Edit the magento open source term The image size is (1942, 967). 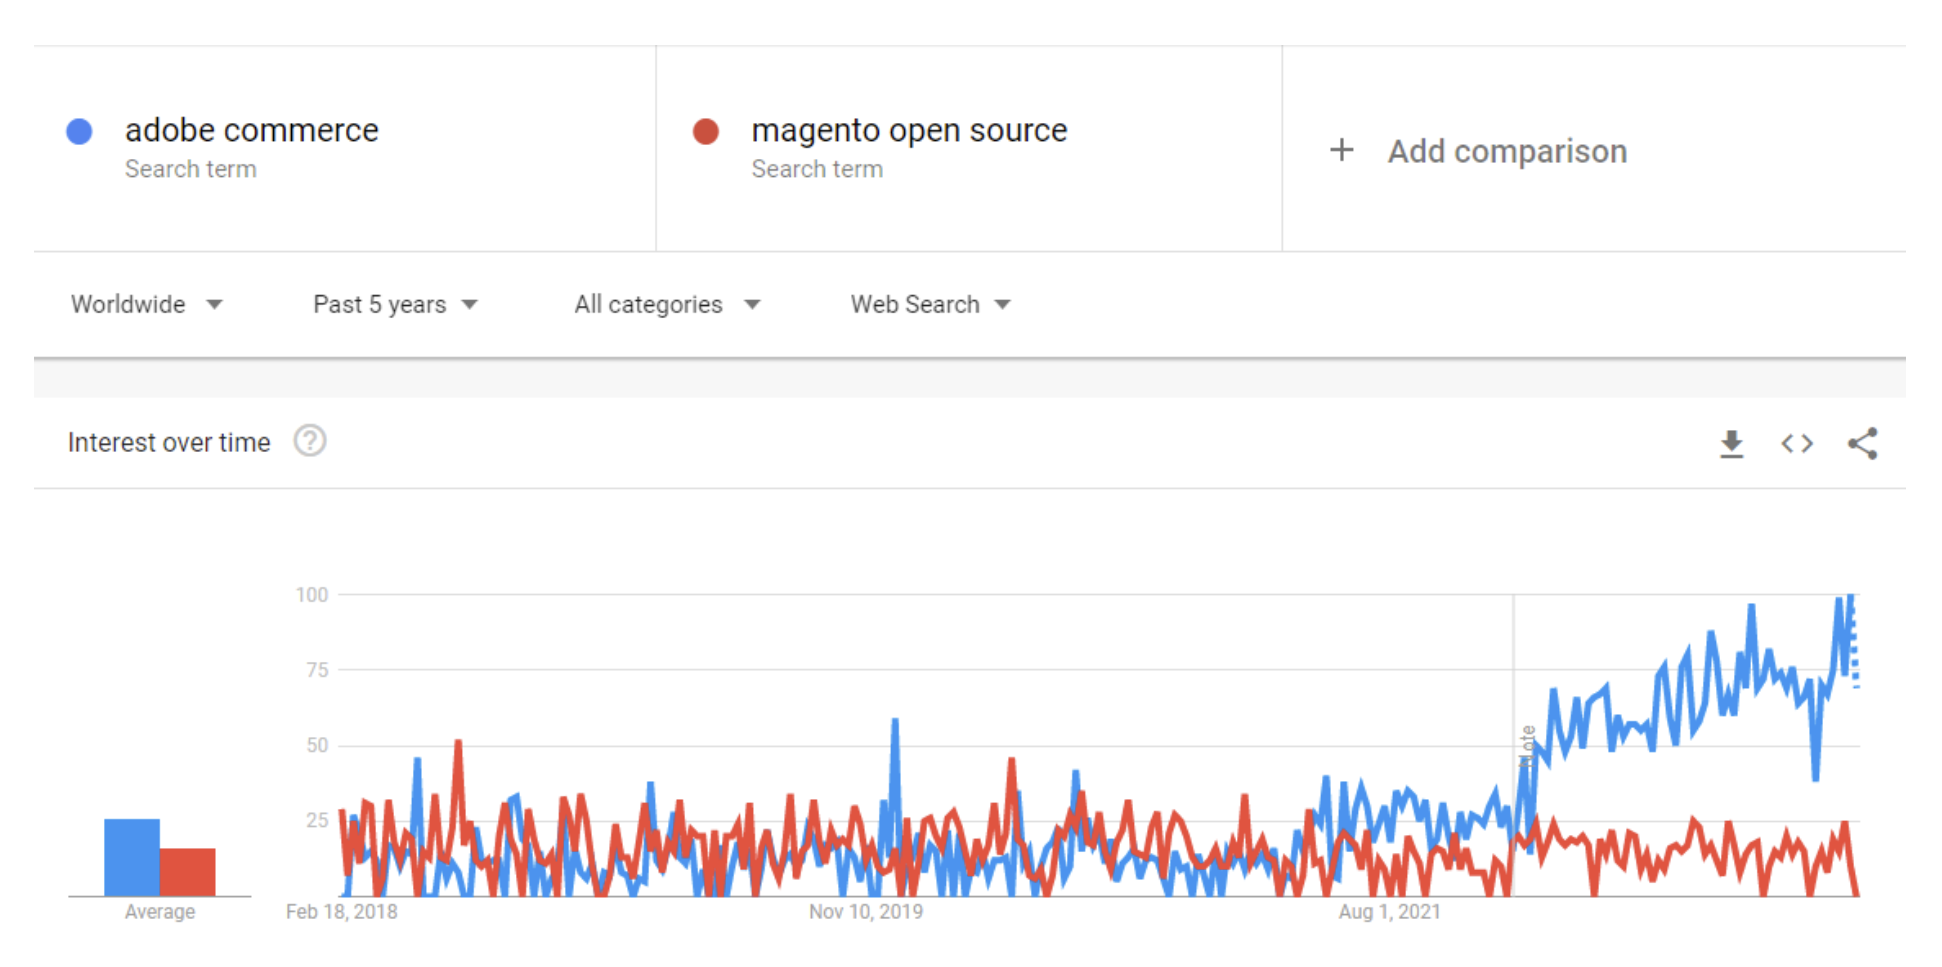(908, 130)
